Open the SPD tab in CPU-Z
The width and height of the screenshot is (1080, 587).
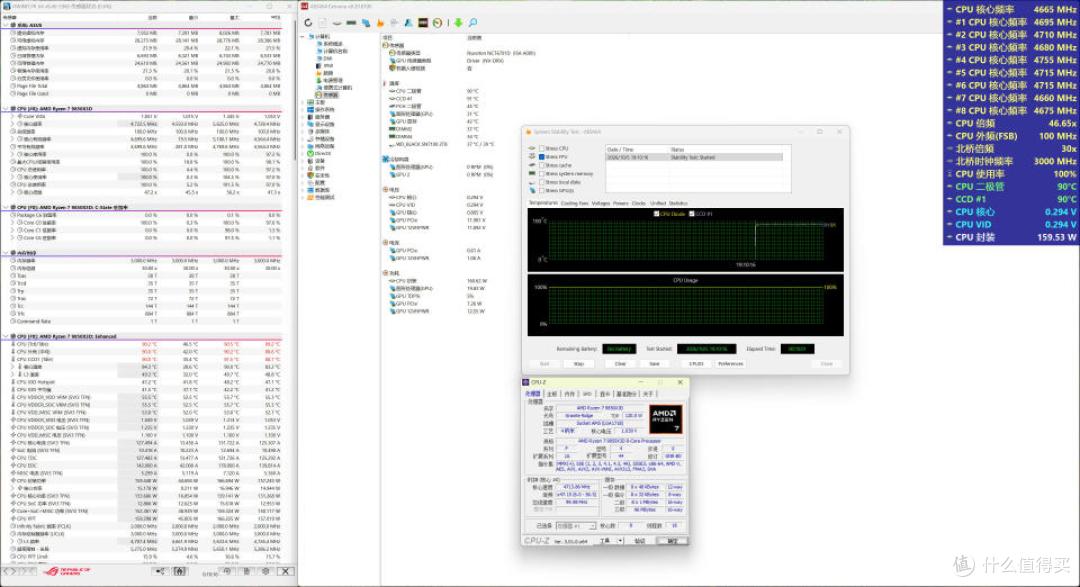coord(588,394)
